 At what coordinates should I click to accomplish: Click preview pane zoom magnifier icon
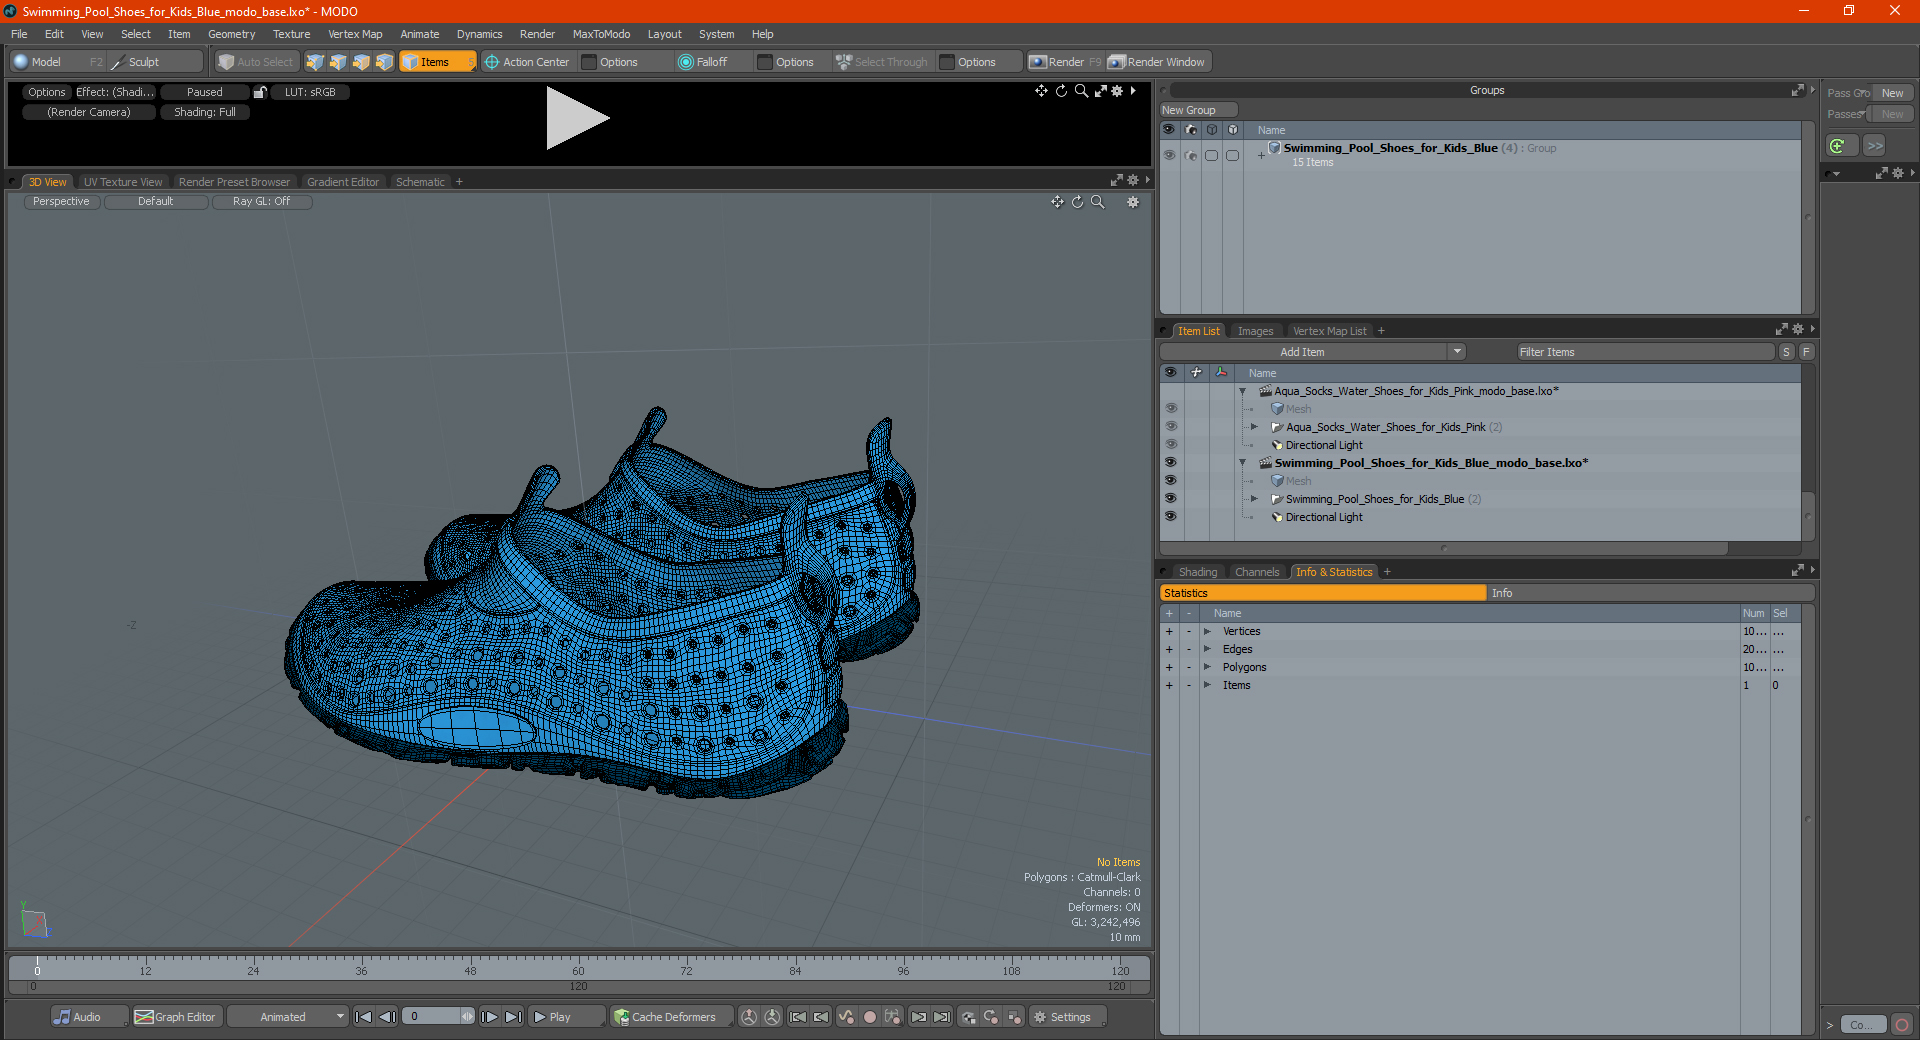(1081, 91)
